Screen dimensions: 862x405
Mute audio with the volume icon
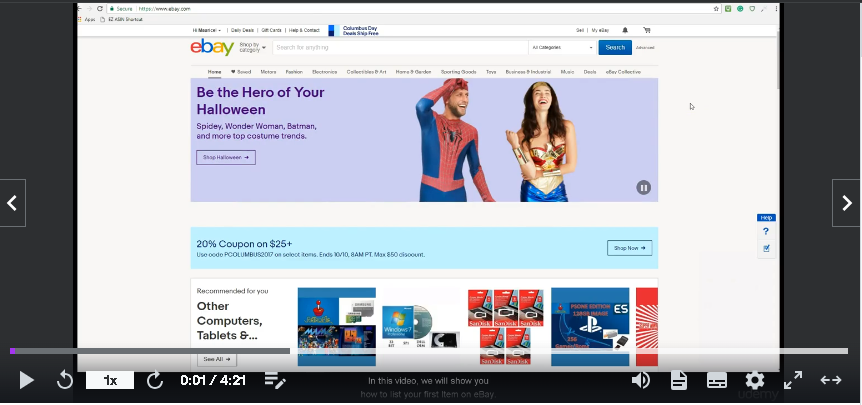coord(641,380)
